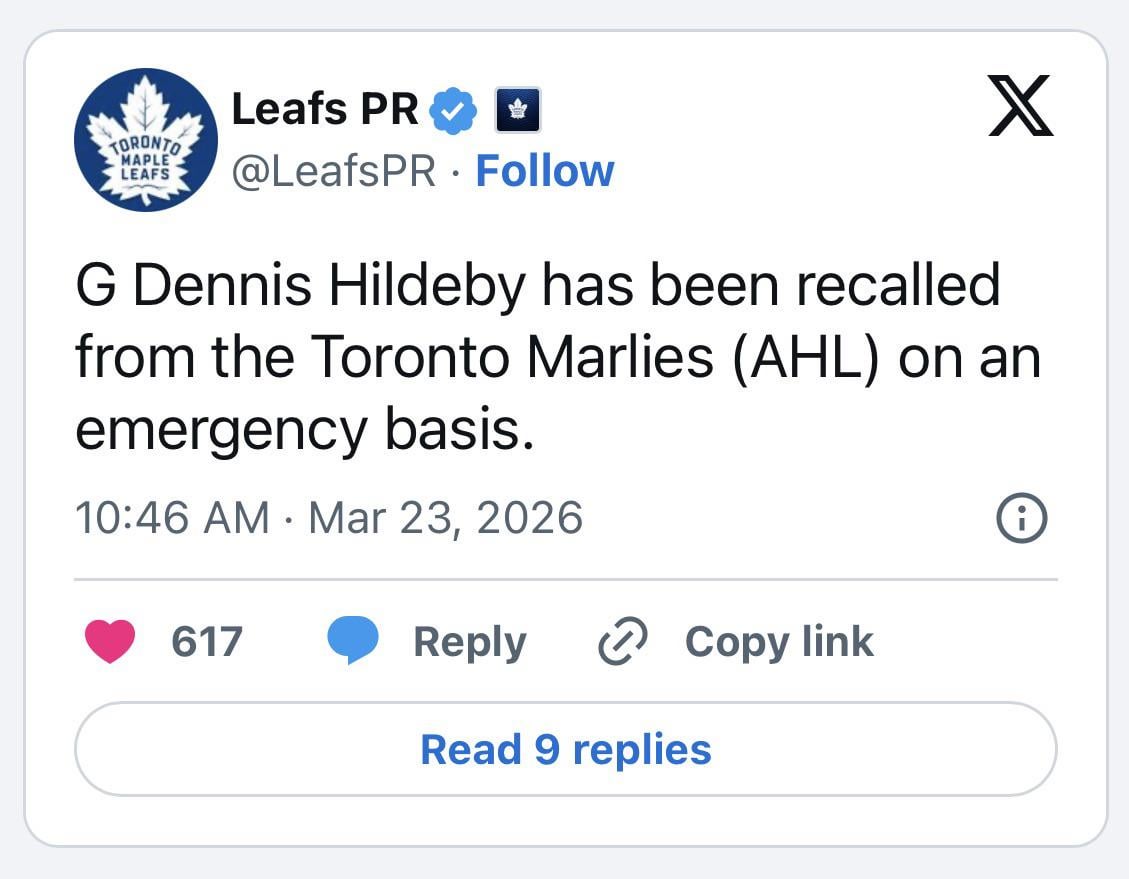Open the Read 9 replies button
Image resolution: width=1129 pixels, height=879 pixels.
(x=564, y=748)
